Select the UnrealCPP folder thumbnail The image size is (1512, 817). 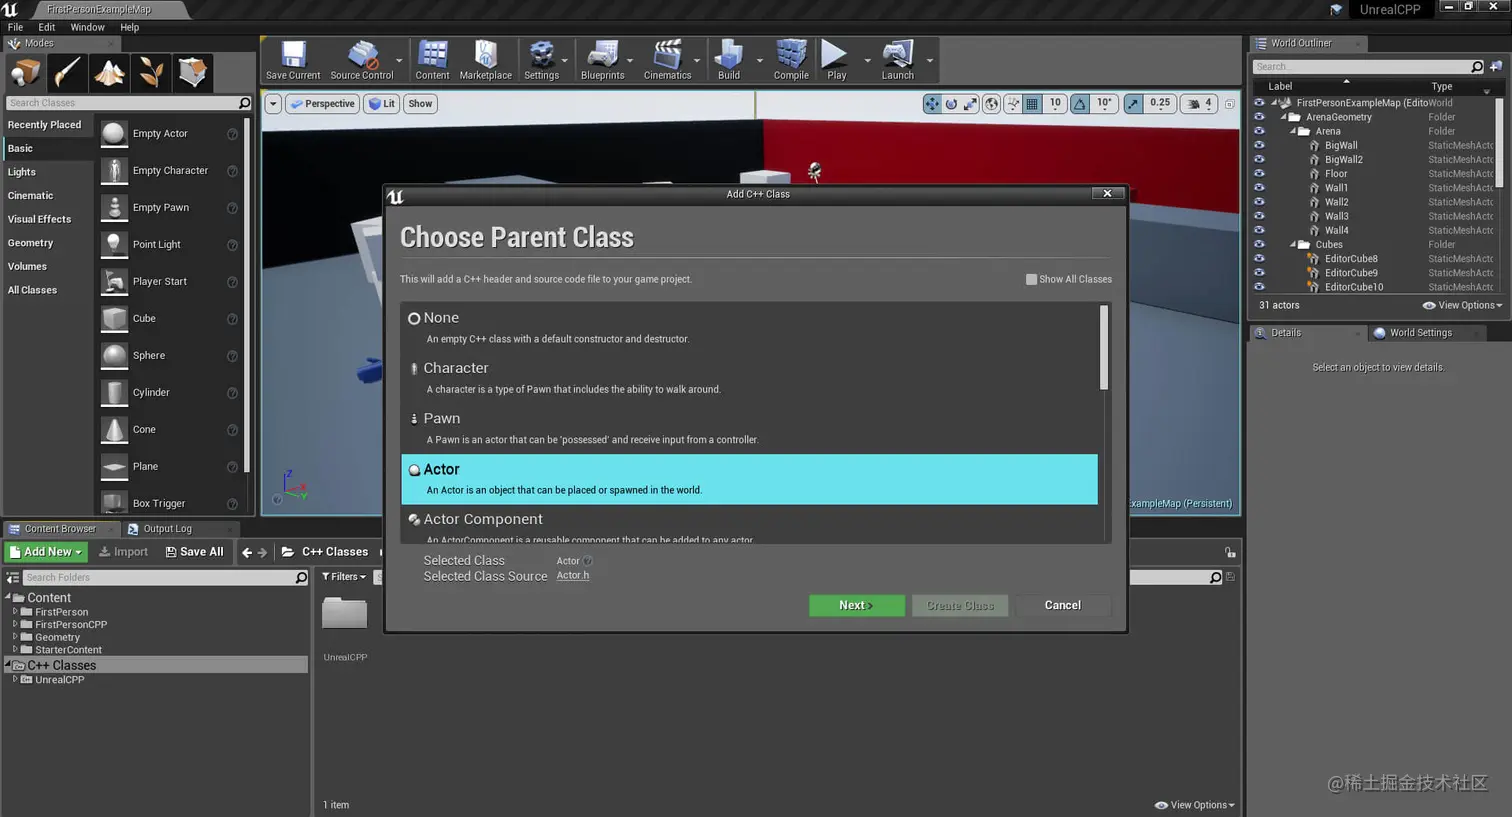click(345, 613)
